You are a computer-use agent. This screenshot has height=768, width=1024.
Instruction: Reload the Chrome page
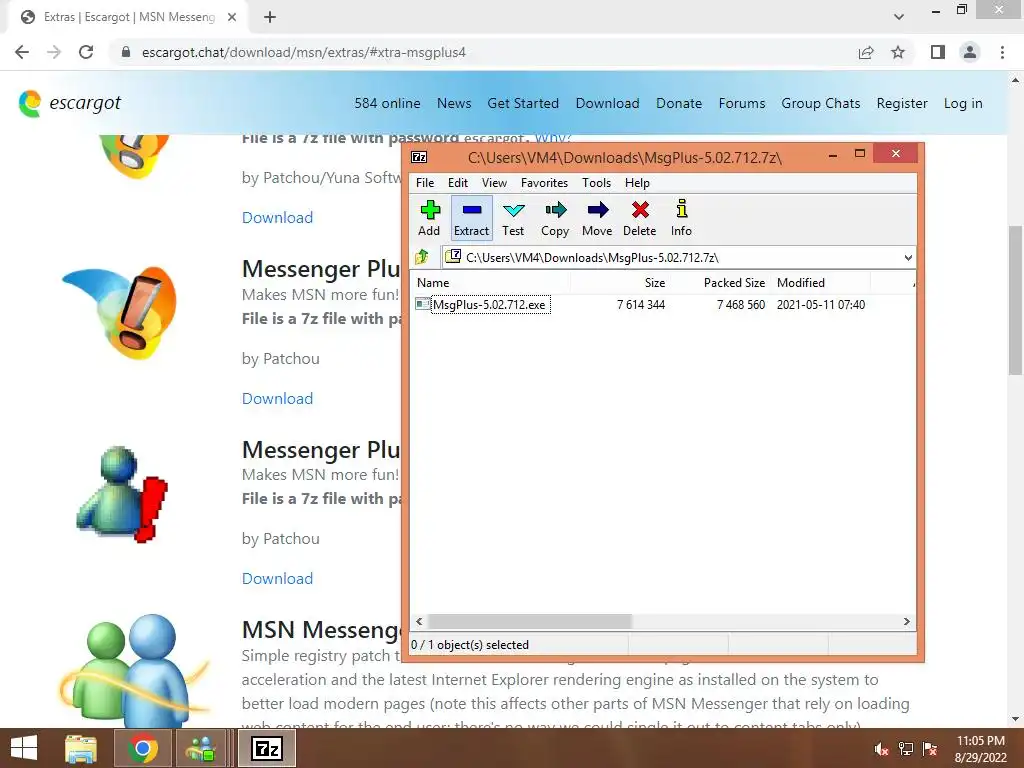[86, 52]
